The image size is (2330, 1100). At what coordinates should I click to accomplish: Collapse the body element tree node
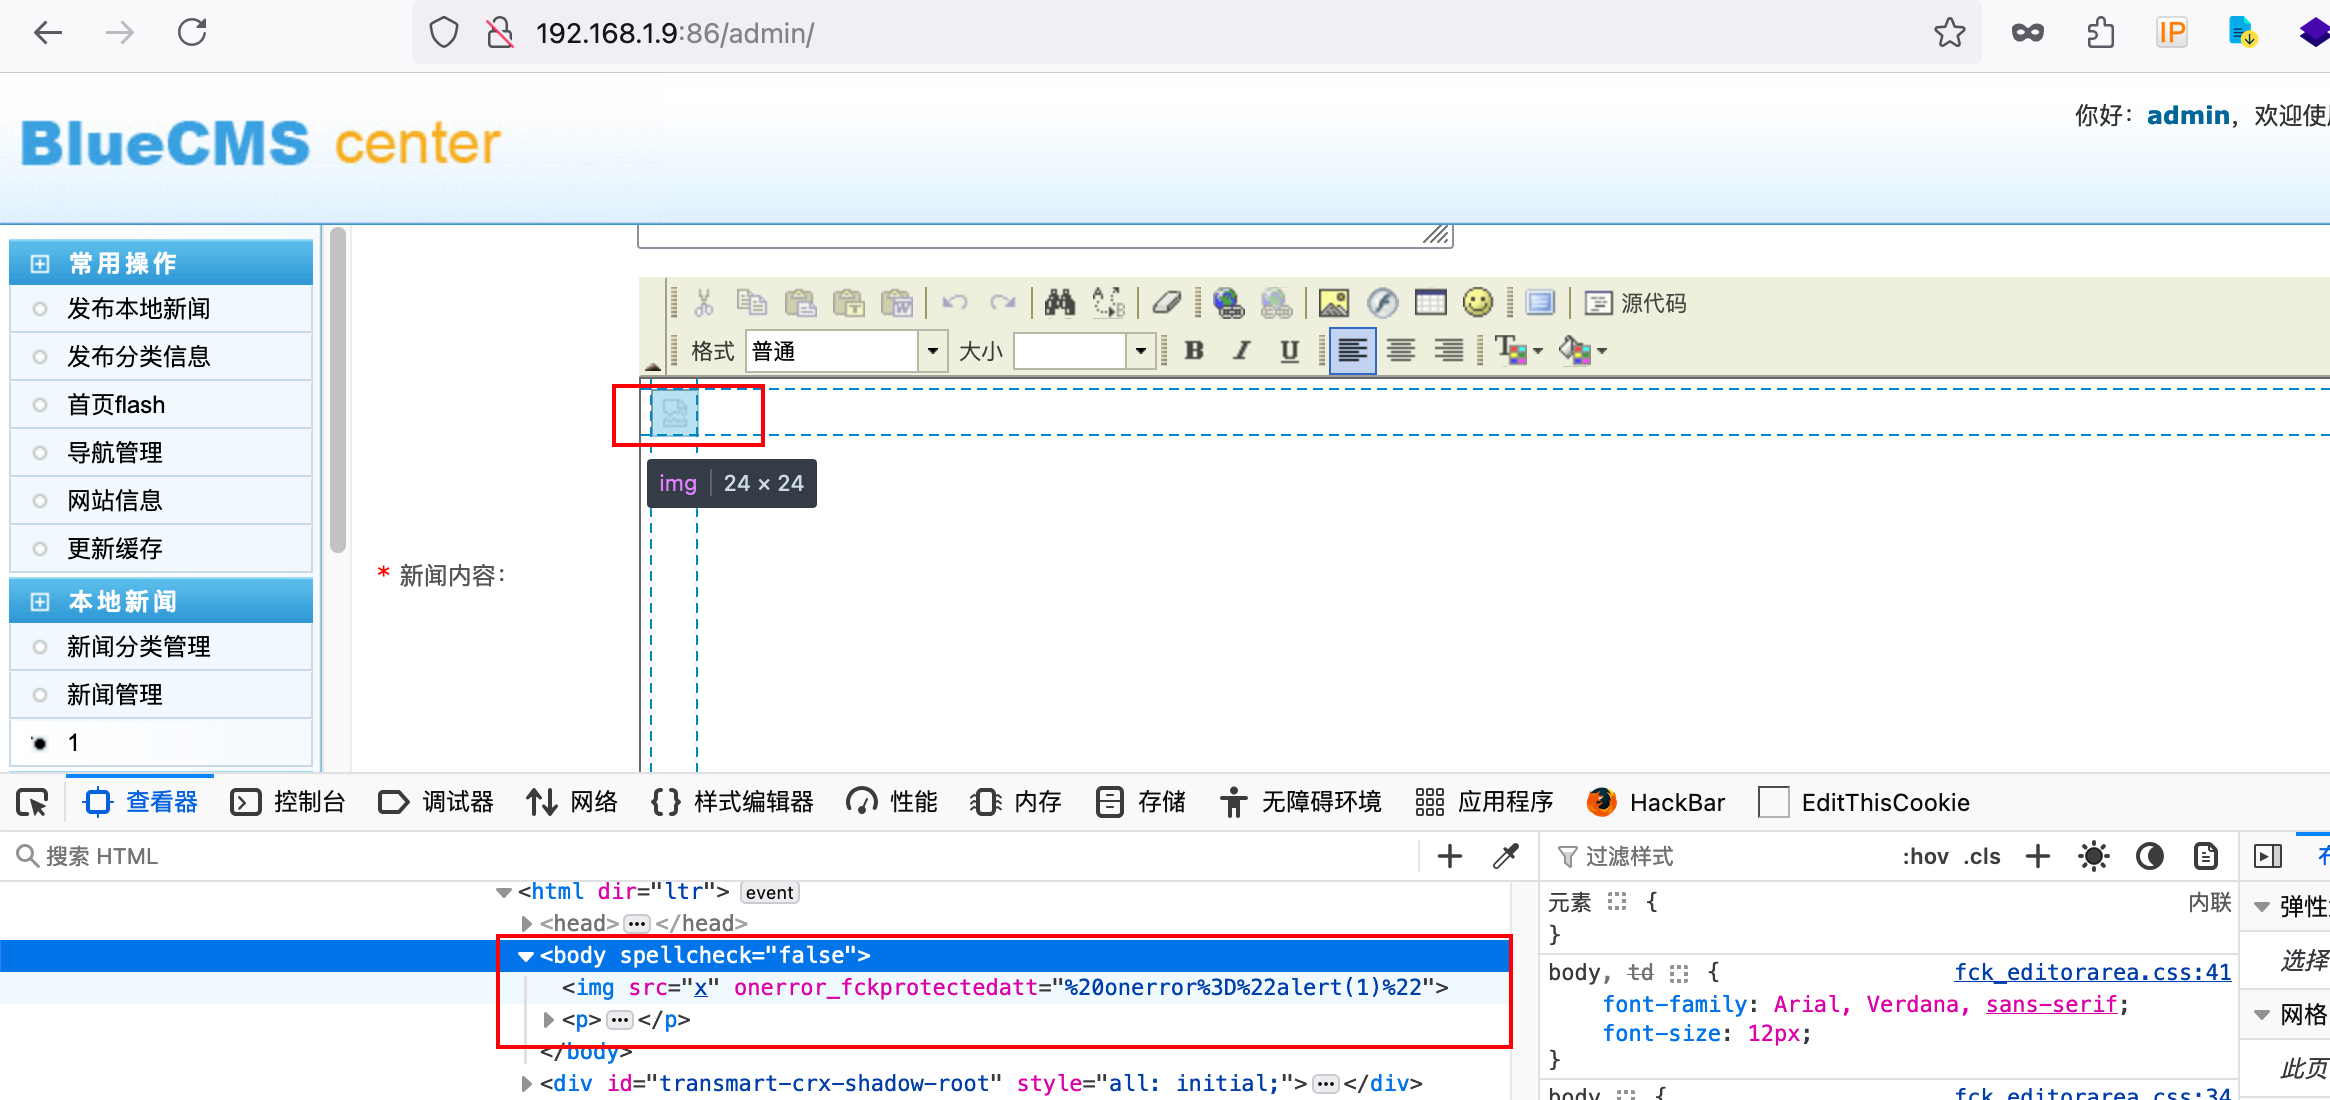click(525, 956)
